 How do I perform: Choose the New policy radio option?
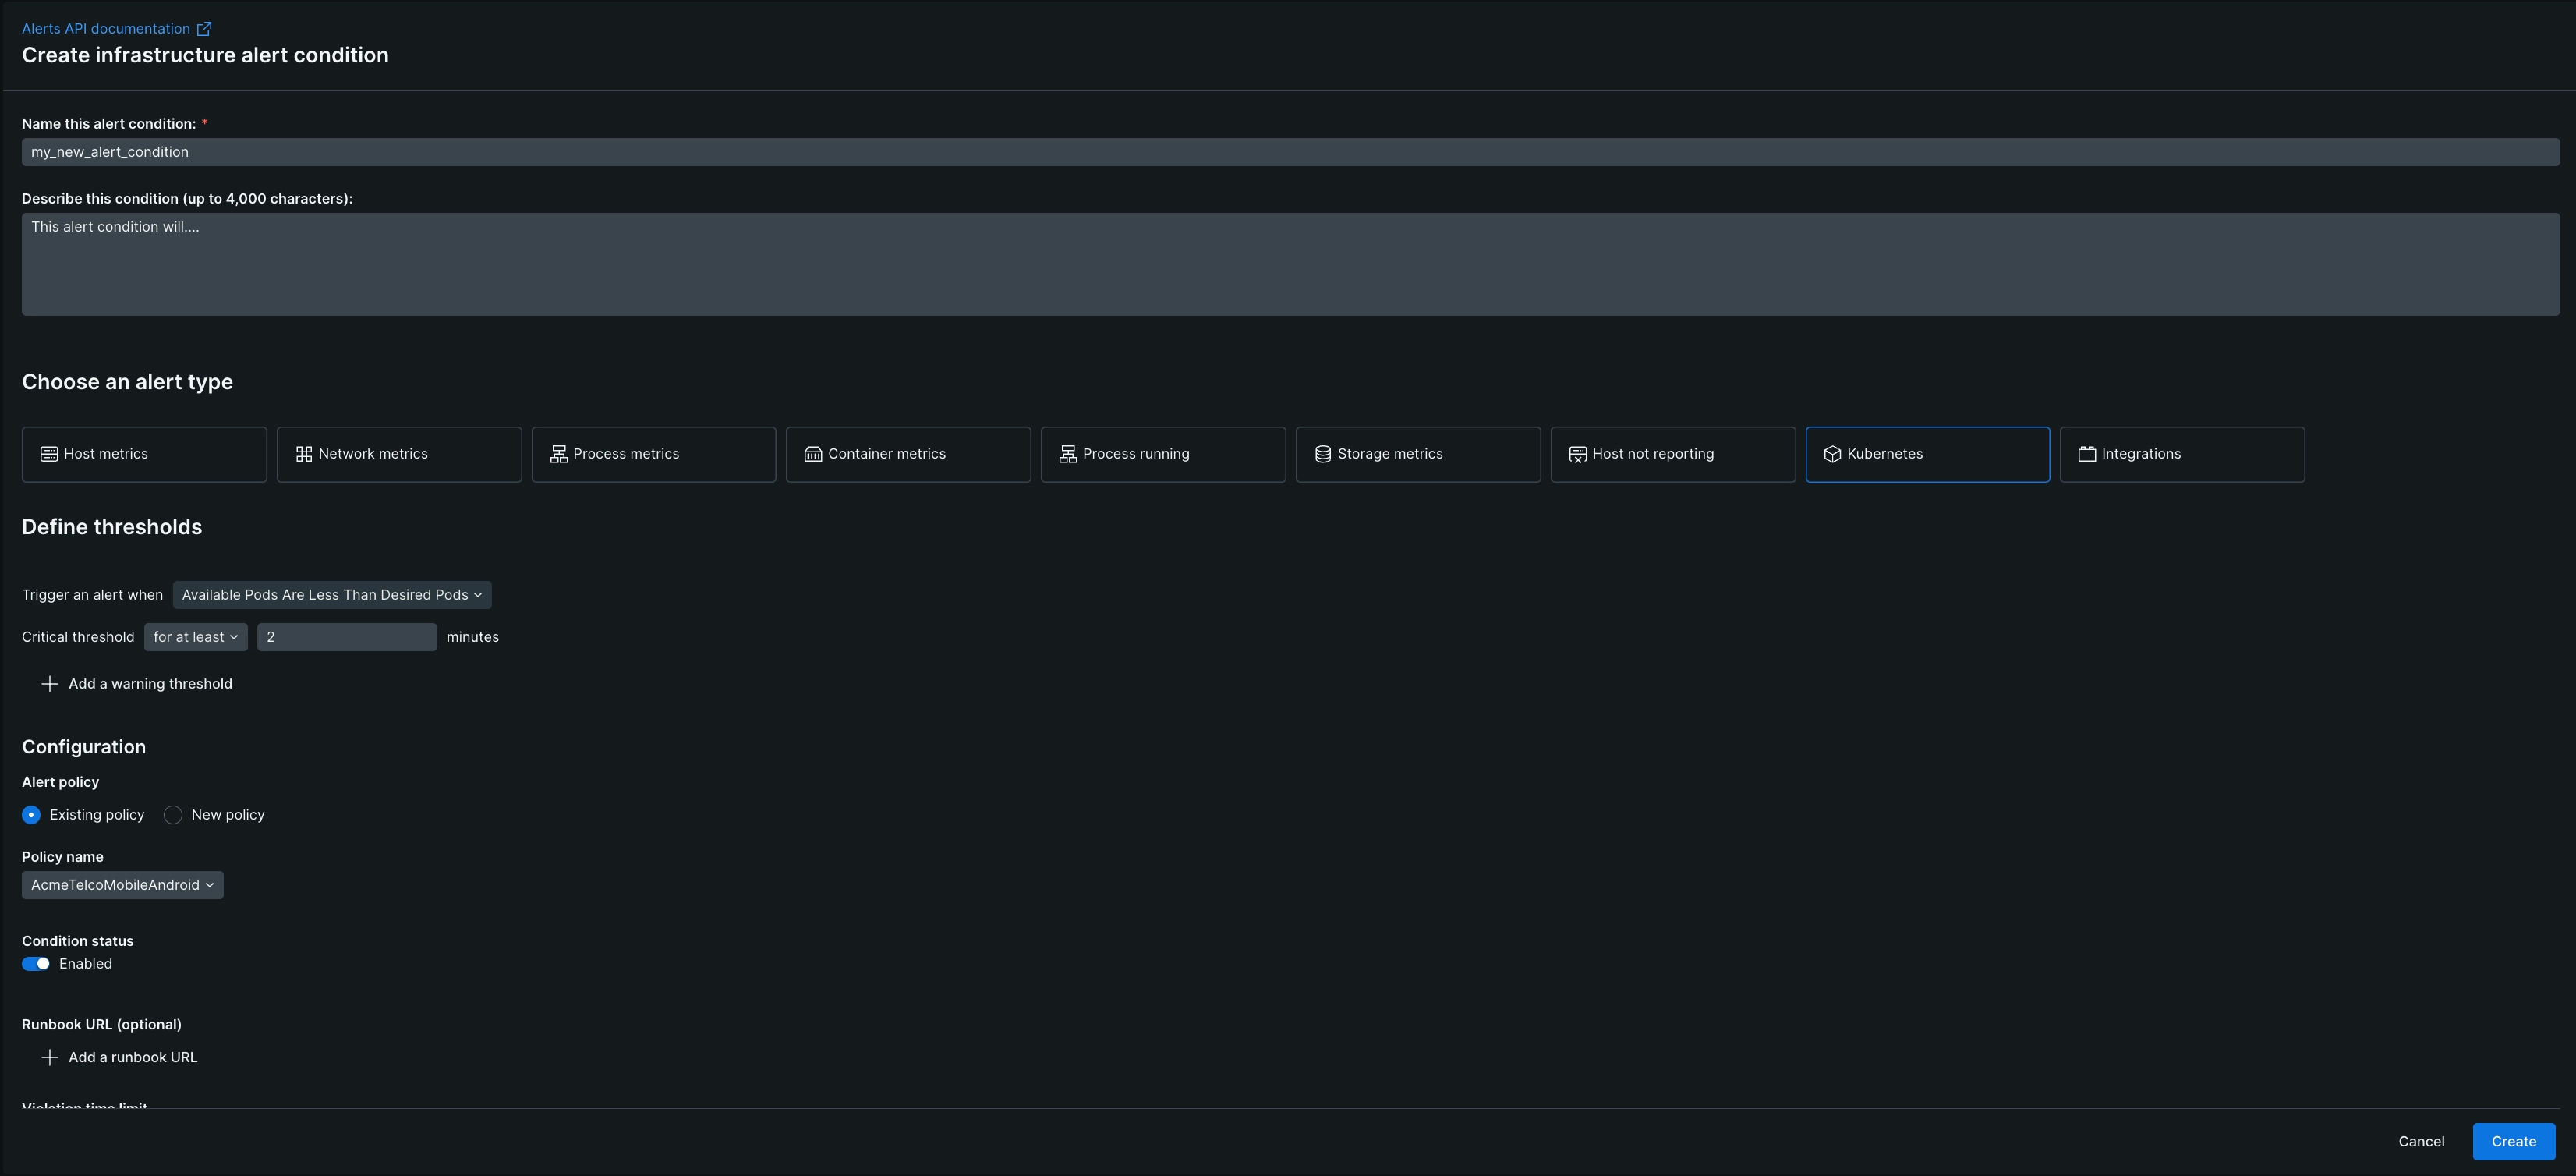[173, 815]
